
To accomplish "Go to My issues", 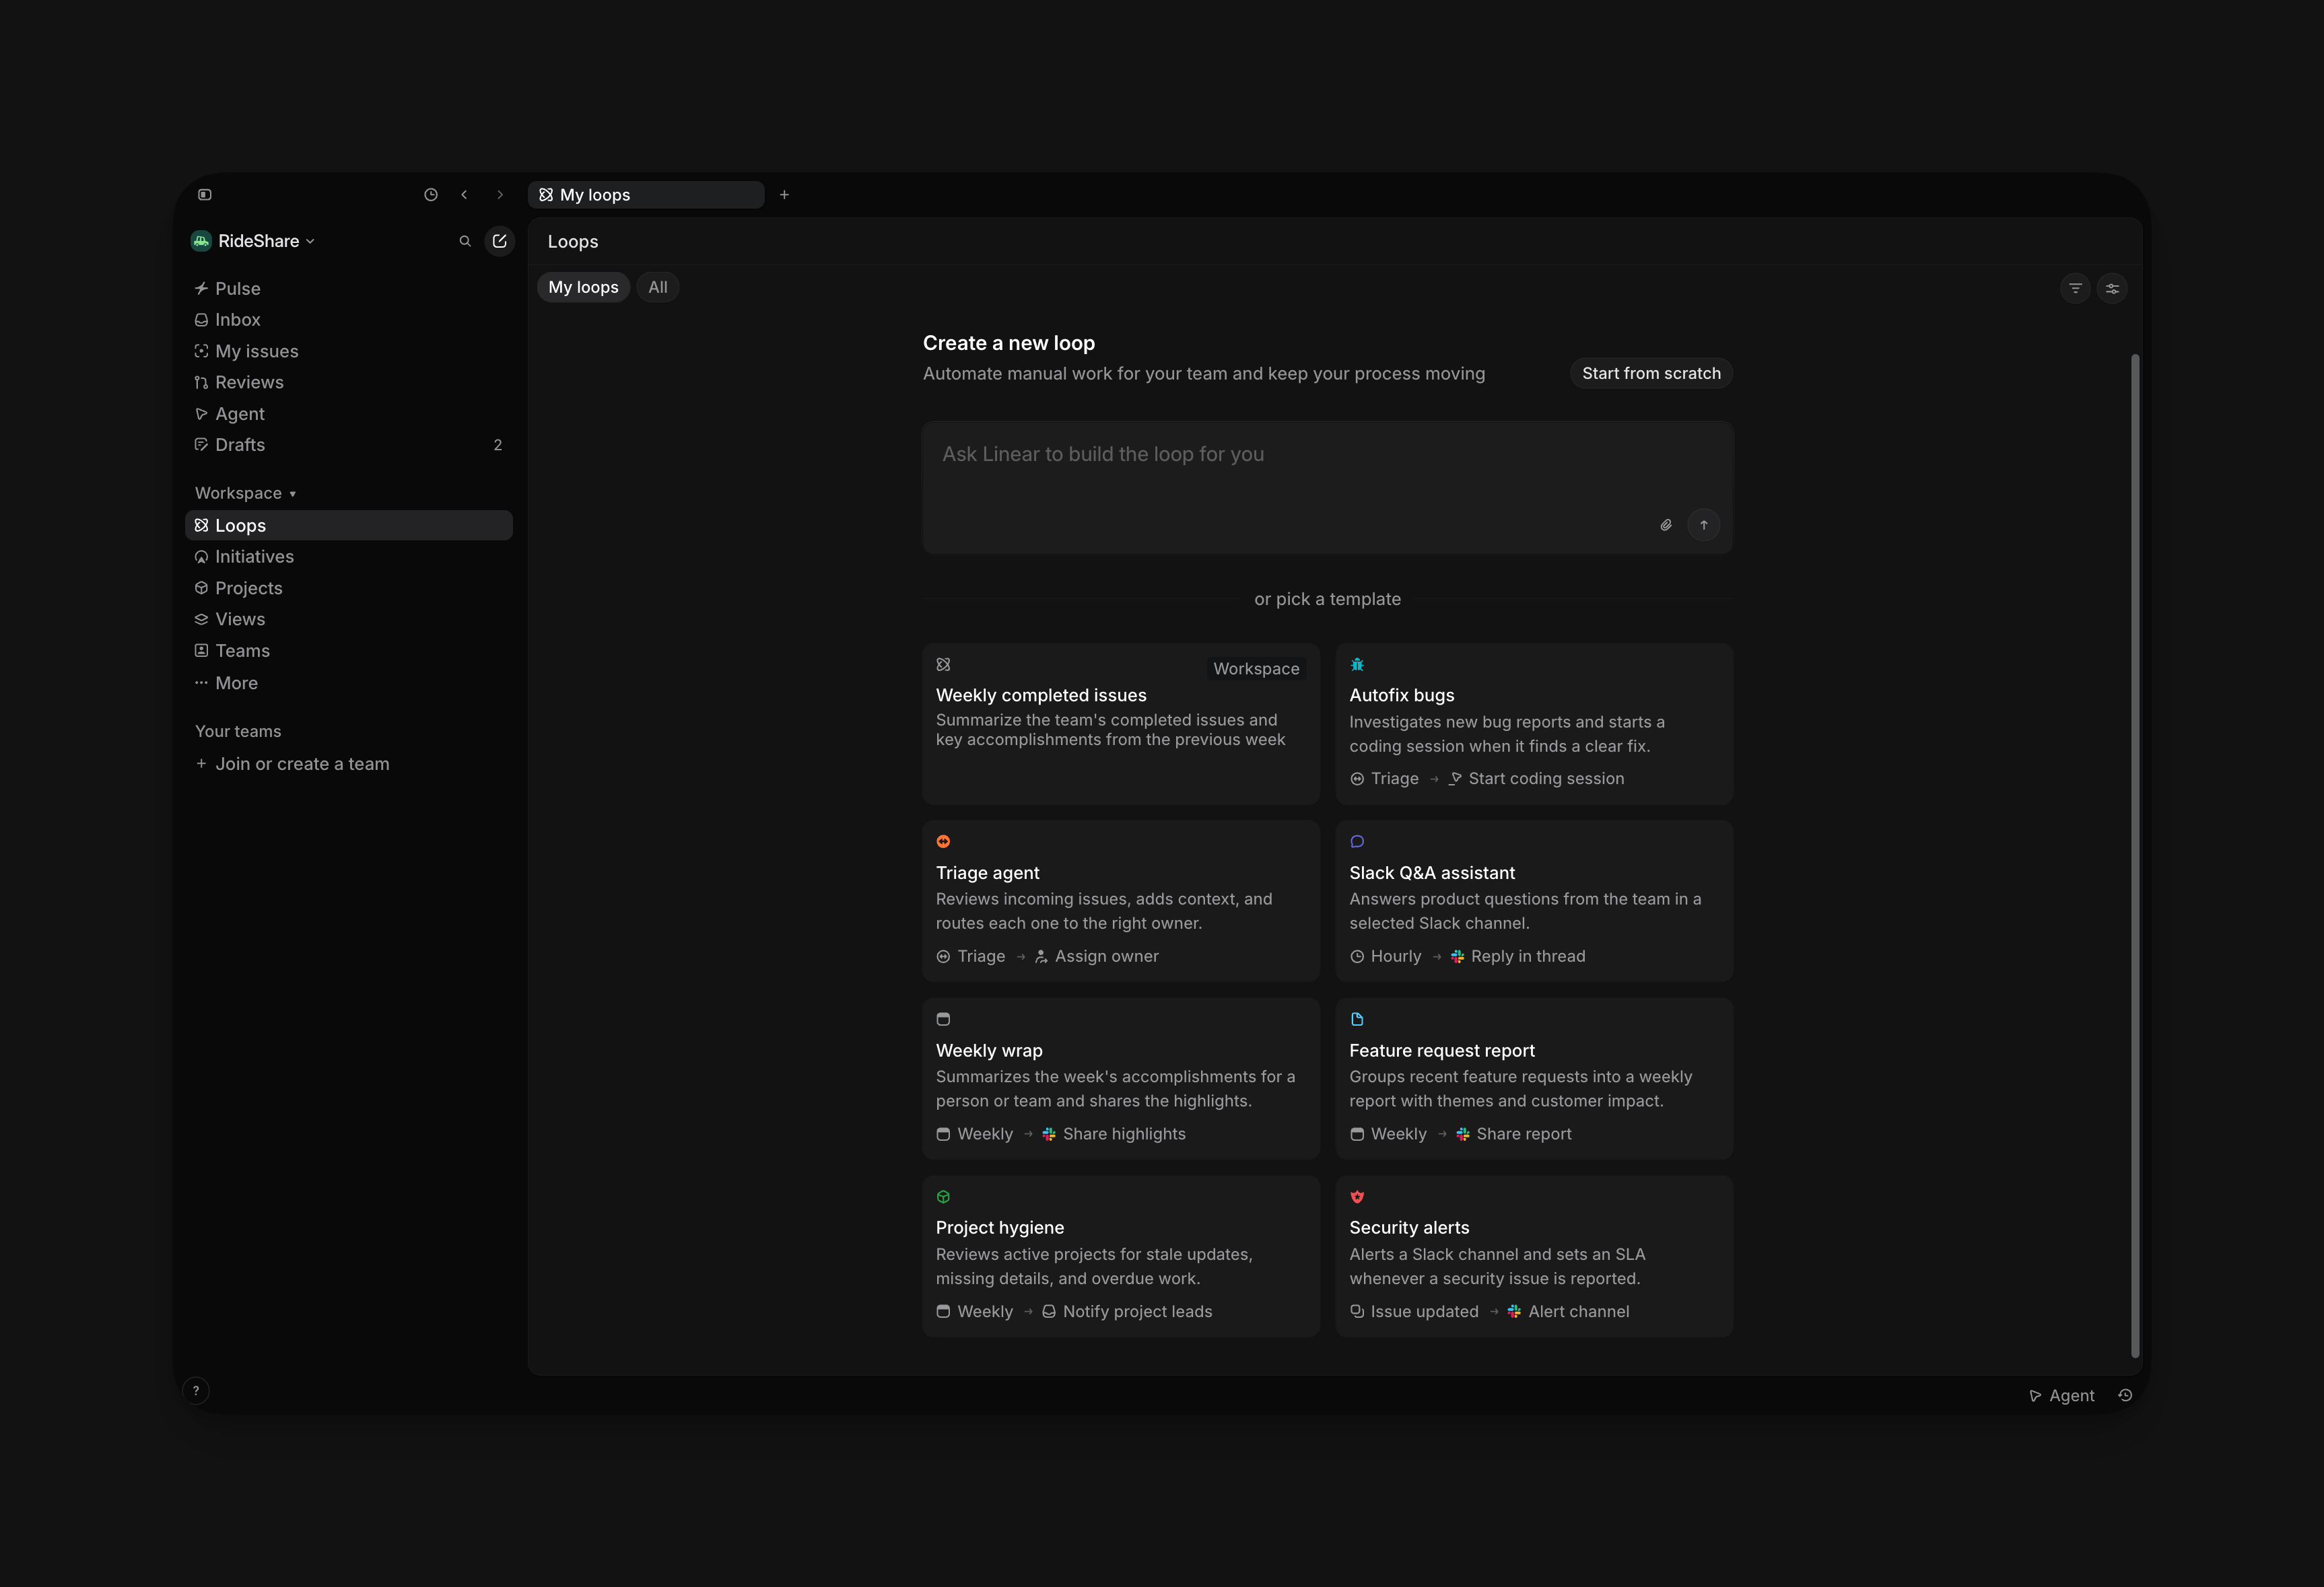I will [349, 351].
